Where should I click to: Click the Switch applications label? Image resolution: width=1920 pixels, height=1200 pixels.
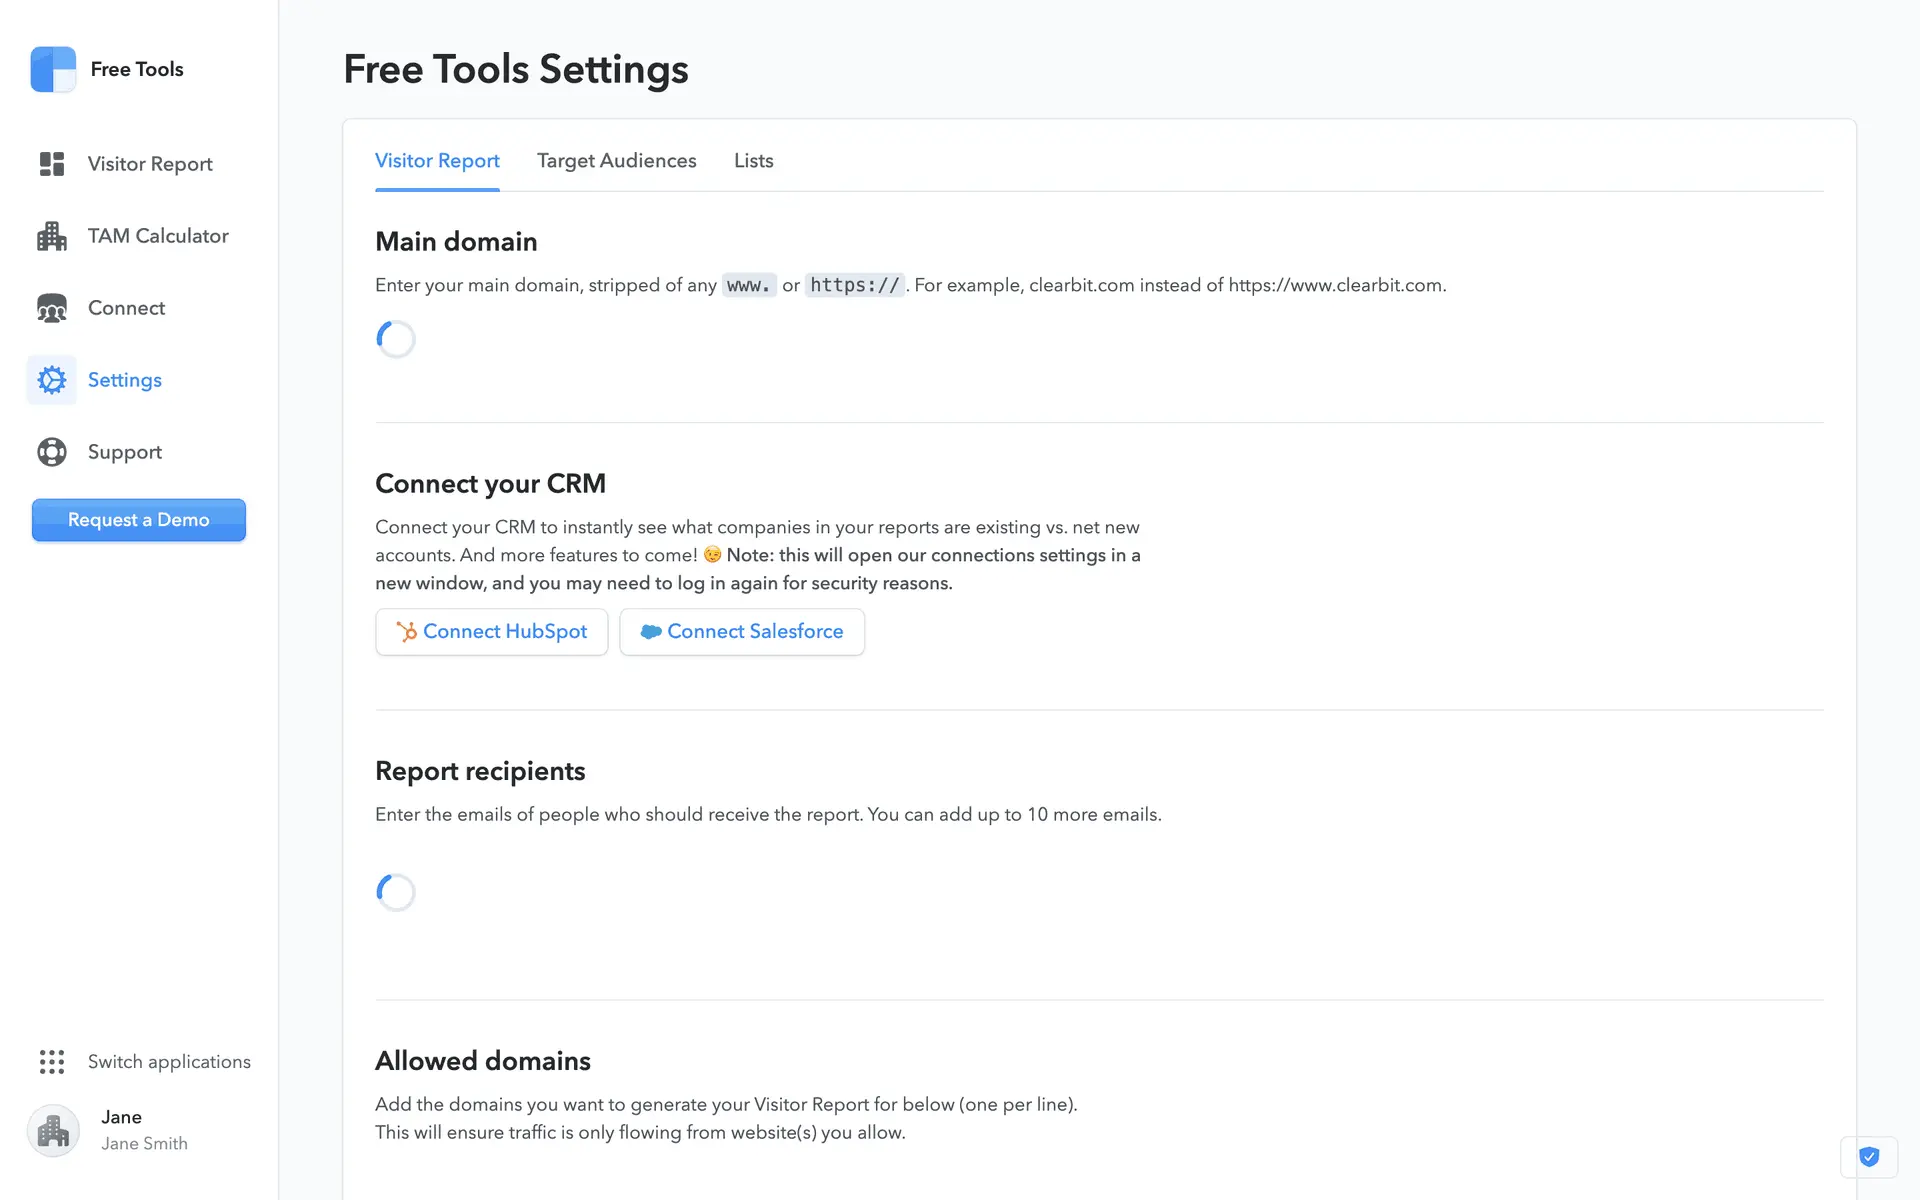pos(169,1062)
